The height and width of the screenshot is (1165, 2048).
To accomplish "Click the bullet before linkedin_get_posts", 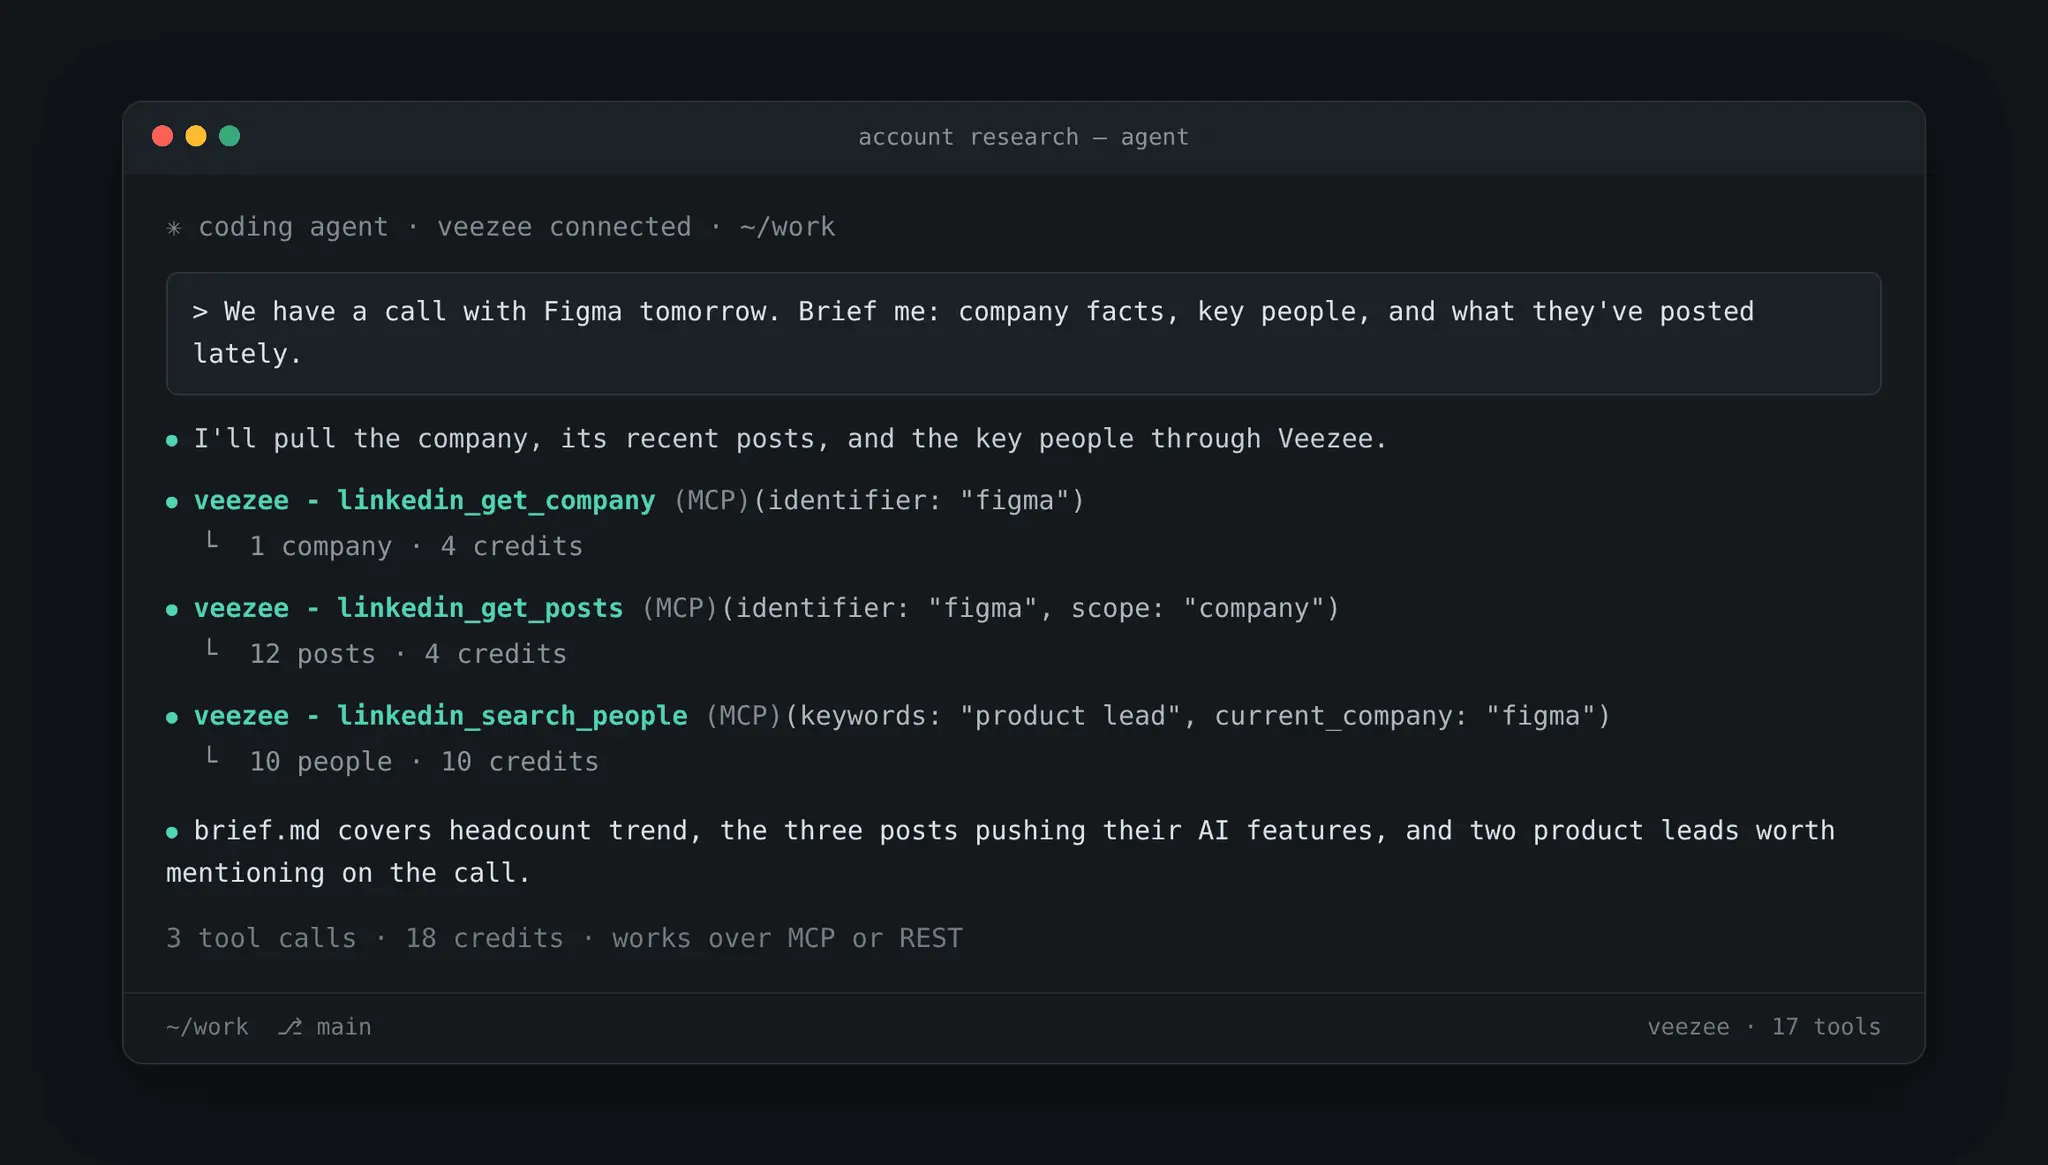I will (172, 610).
